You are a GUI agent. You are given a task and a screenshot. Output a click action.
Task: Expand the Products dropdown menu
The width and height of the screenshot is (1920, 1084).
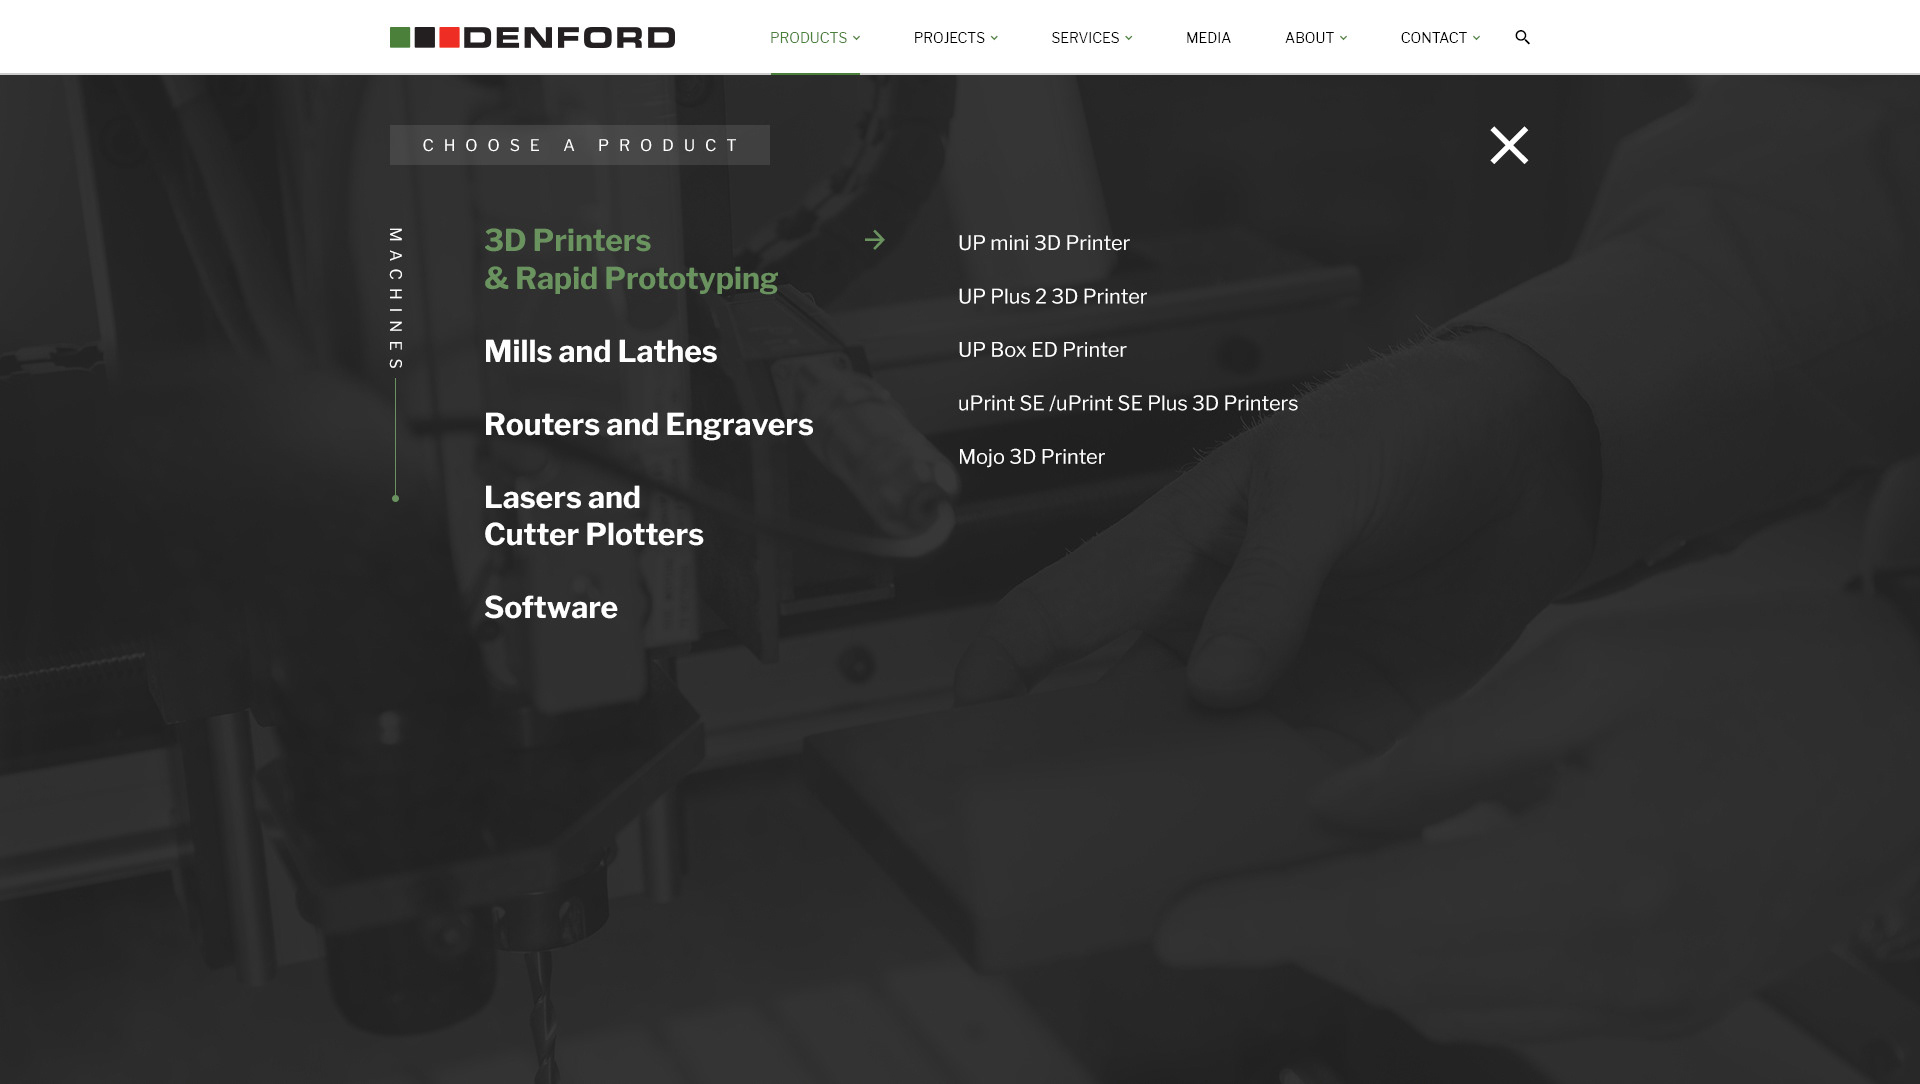point(815,37)
